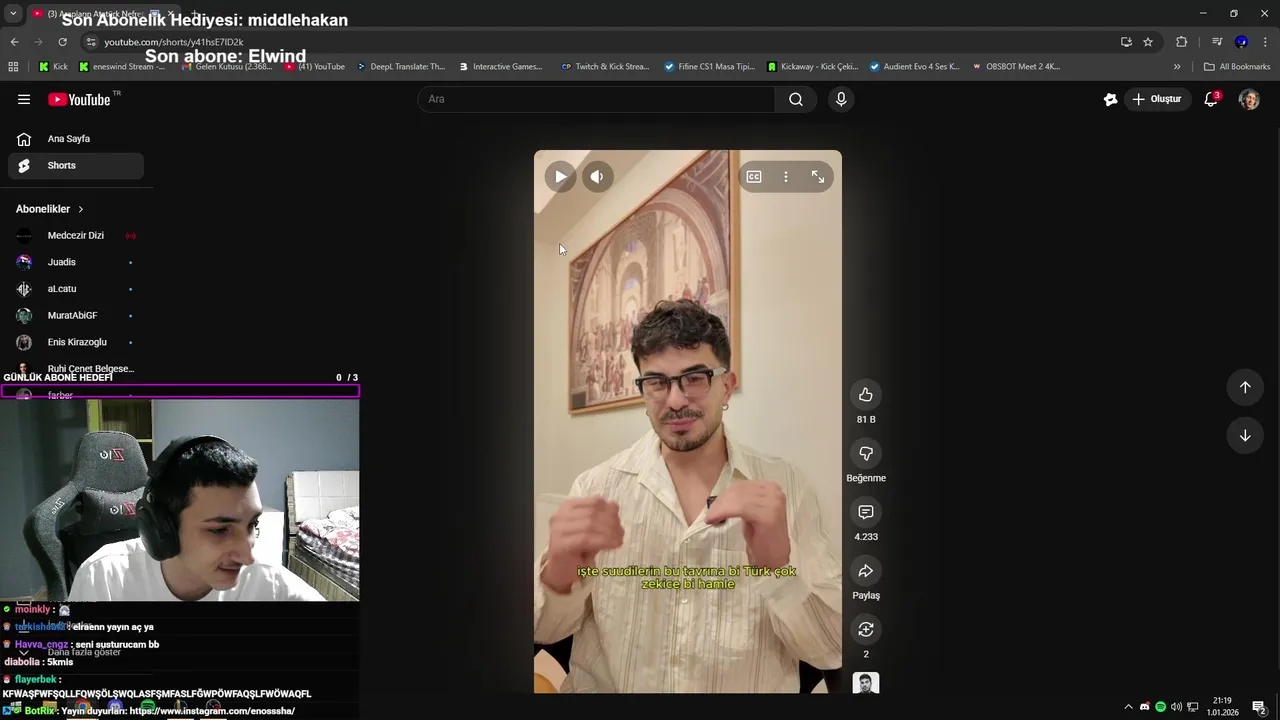Screen dimensions: 1280x720
Task: Show hidden tray icons chevron
Action: pyautogui.click(x=1129, y=707)
